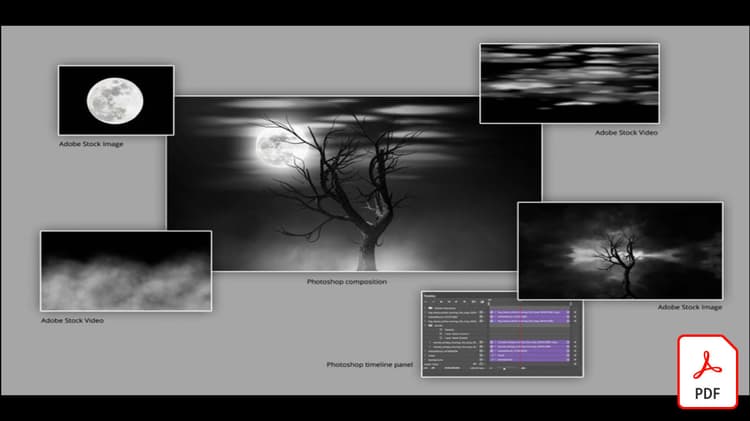Select the small bare tree stock image thumbnail
Image resolution: width=750 pixels, height=421 pixels.
(620, 251)
